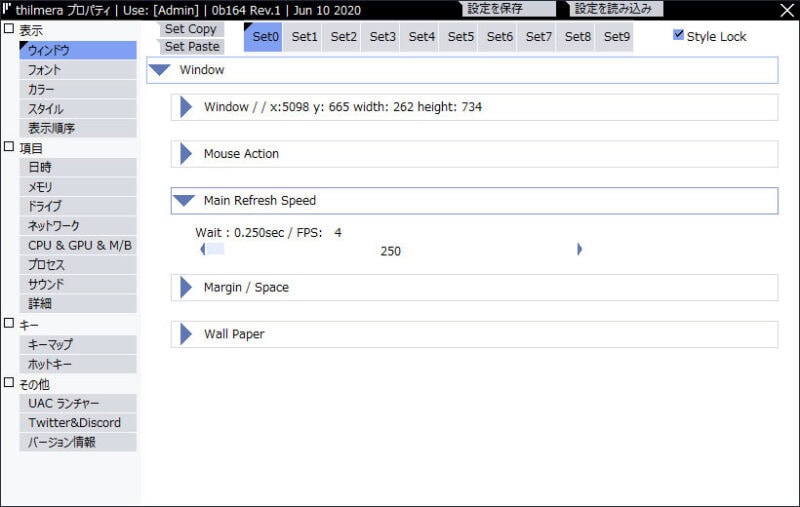Select ウィンドウ in the sidebar
This screenshot has width=800, height=507.
(x=78, y=50)
